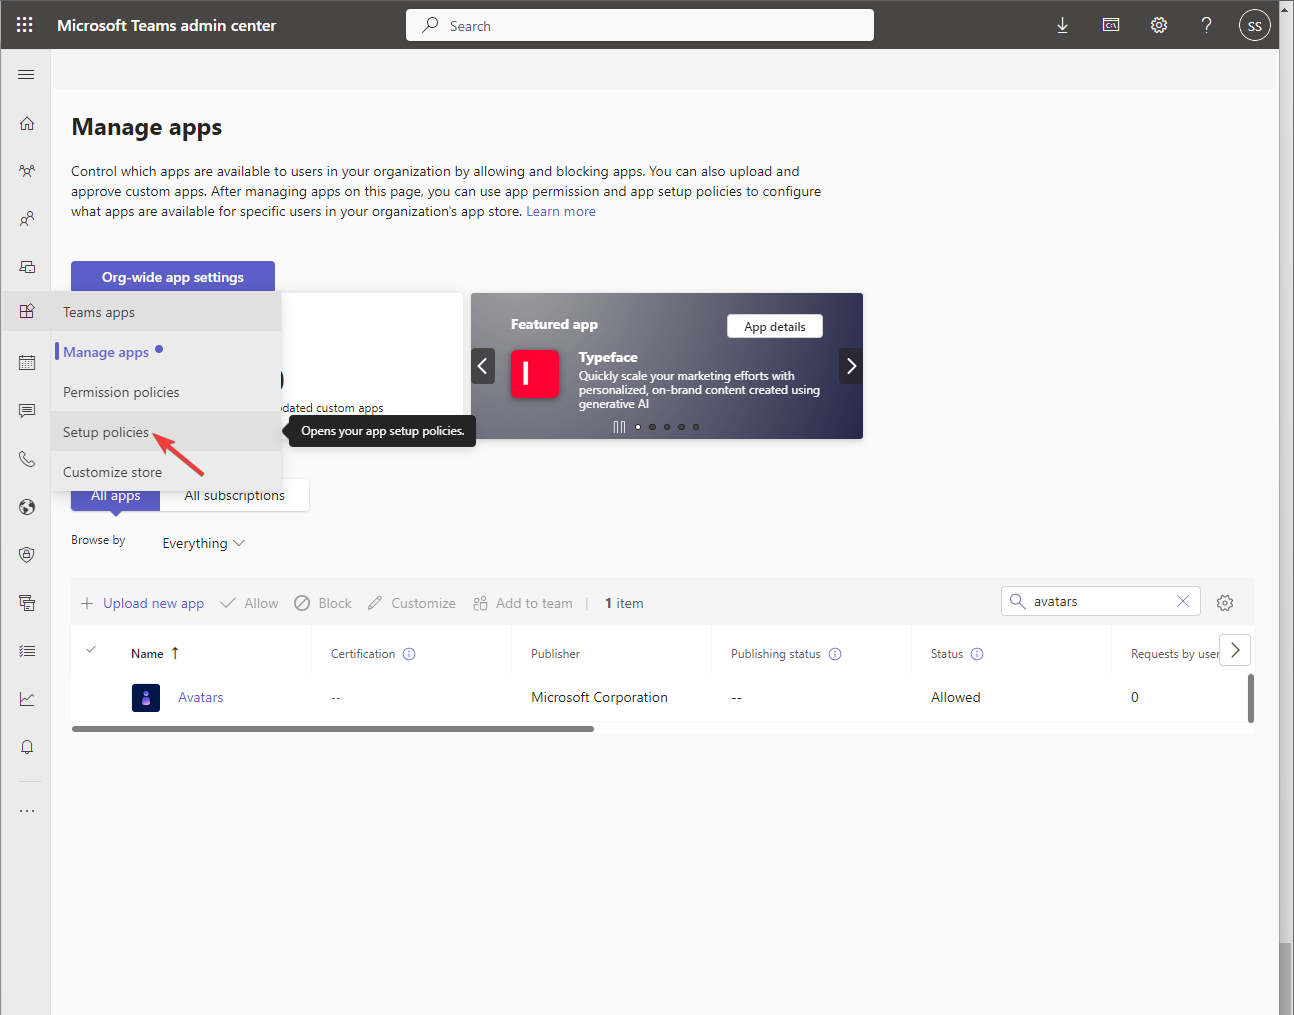
Task: Open Org-wide app settings
Action: point(173,277)
